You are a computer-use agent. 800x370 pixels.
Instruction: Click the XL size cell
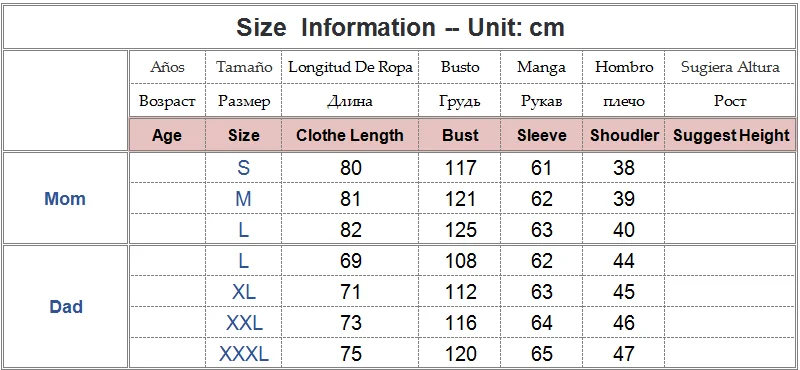coord(244,291)
